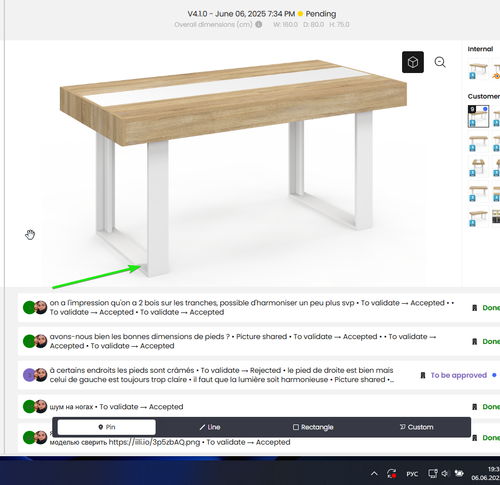Select the Custom annotation tool
The image size is (500, 485).
tap(417, 427)
